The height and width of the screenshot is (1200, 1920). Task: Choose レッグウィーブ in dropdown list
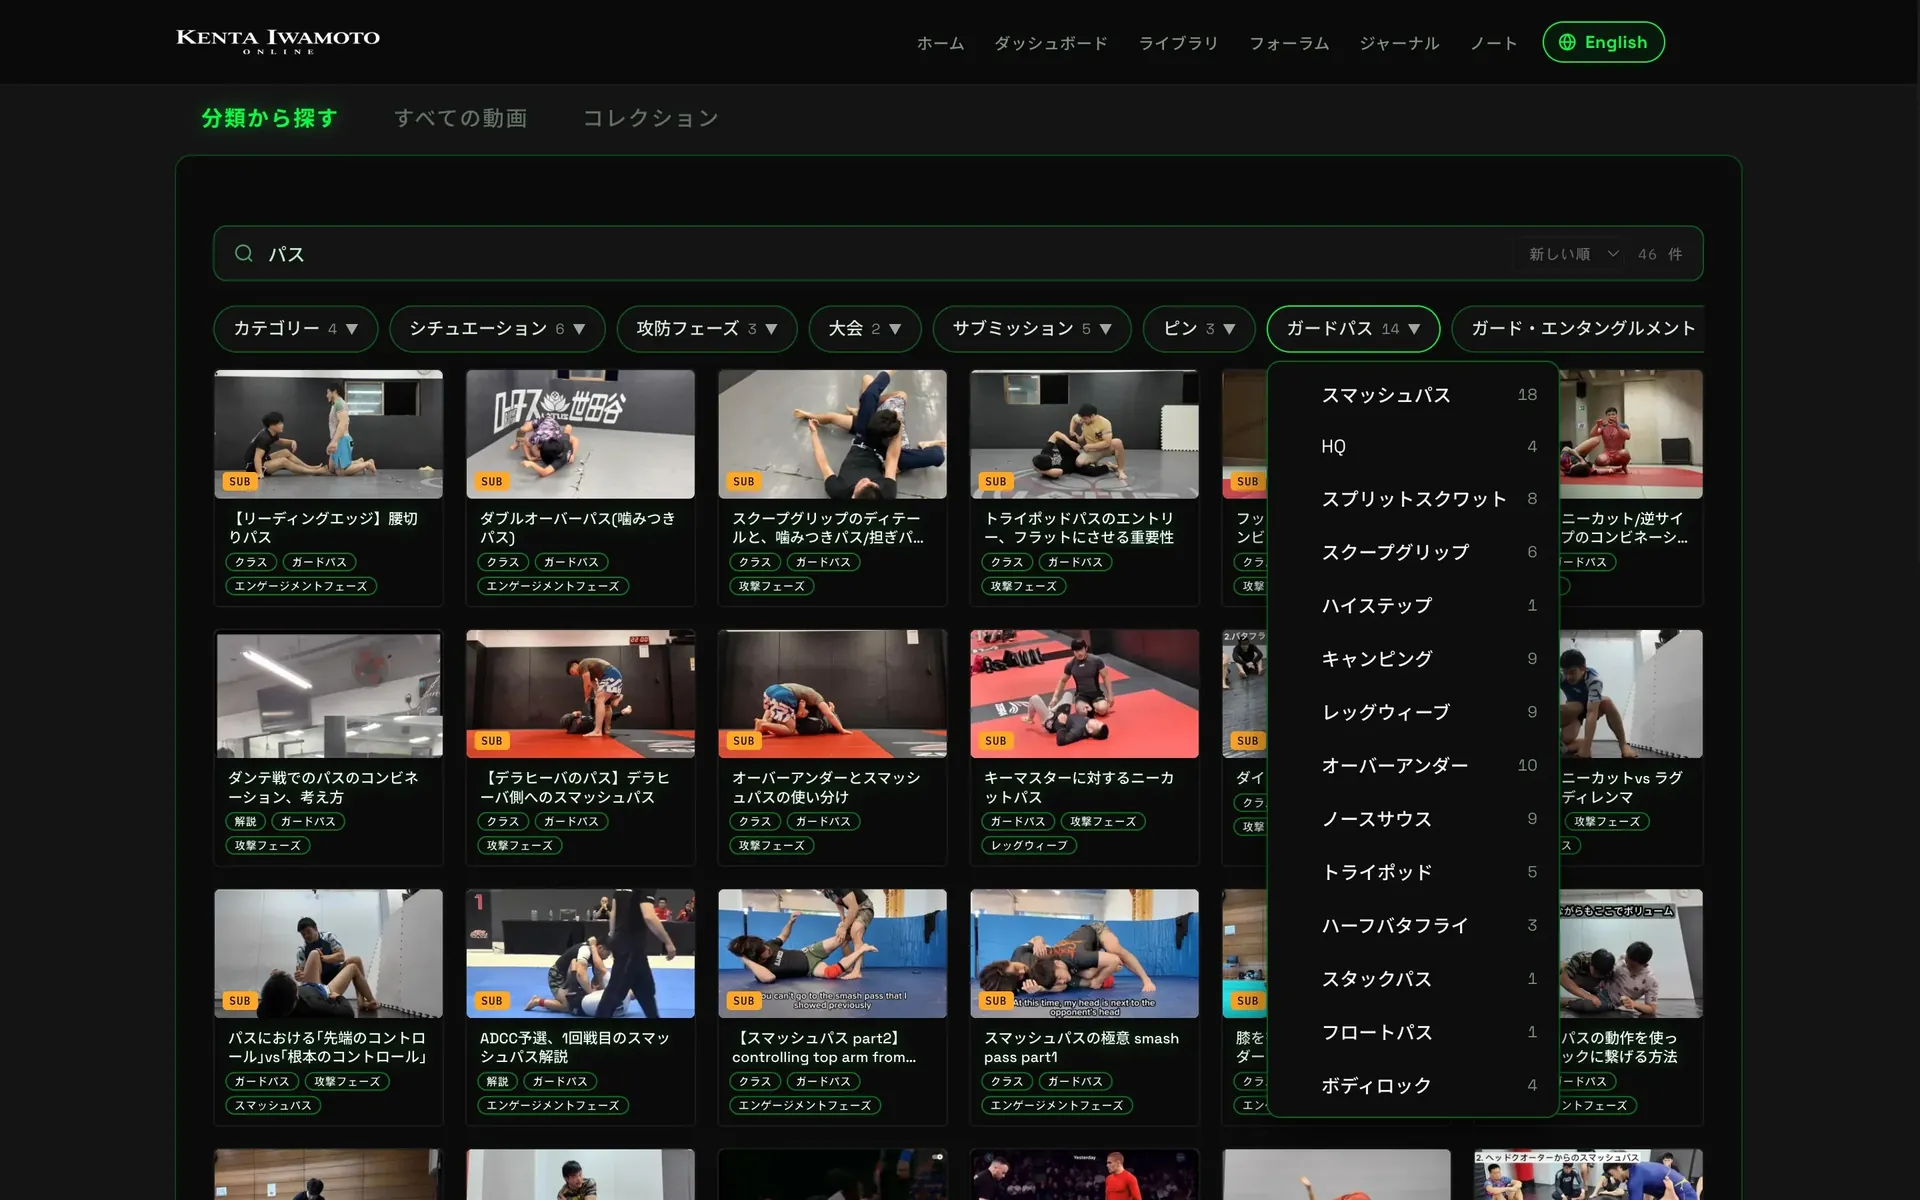point(1414,712)
